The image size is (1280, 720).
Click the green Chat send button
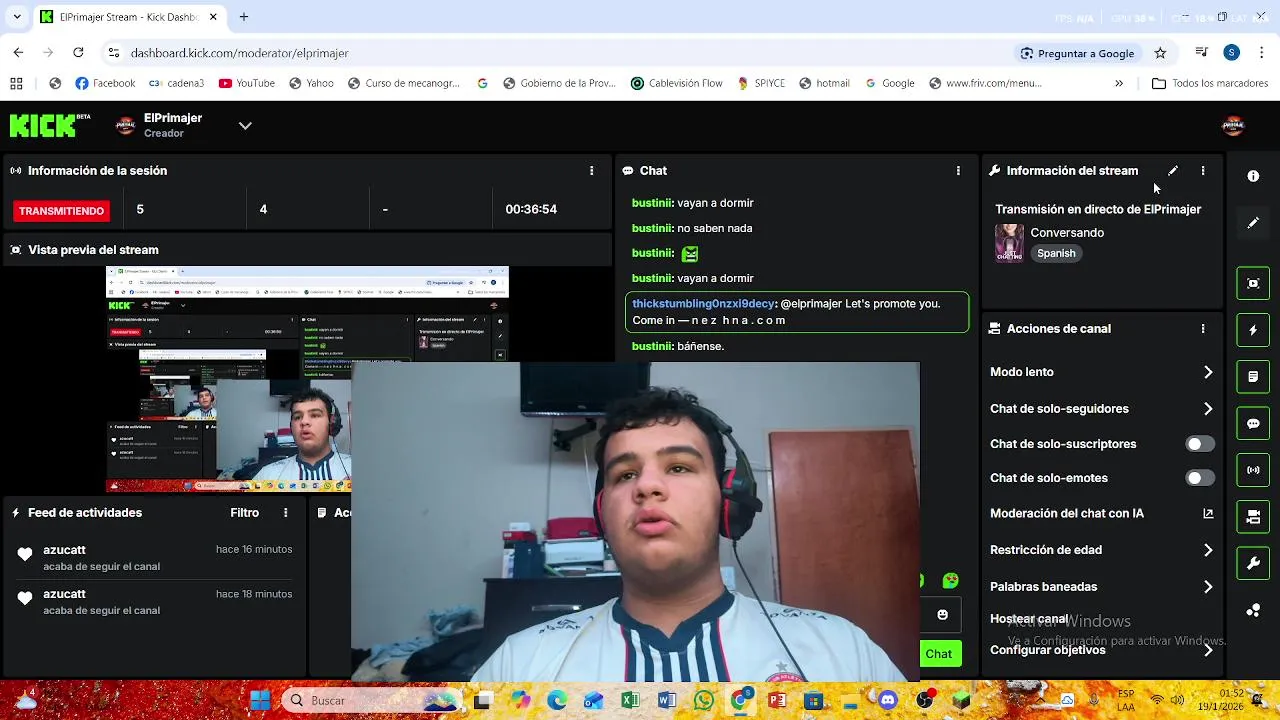pyautogui.click(x=939, y=654)
